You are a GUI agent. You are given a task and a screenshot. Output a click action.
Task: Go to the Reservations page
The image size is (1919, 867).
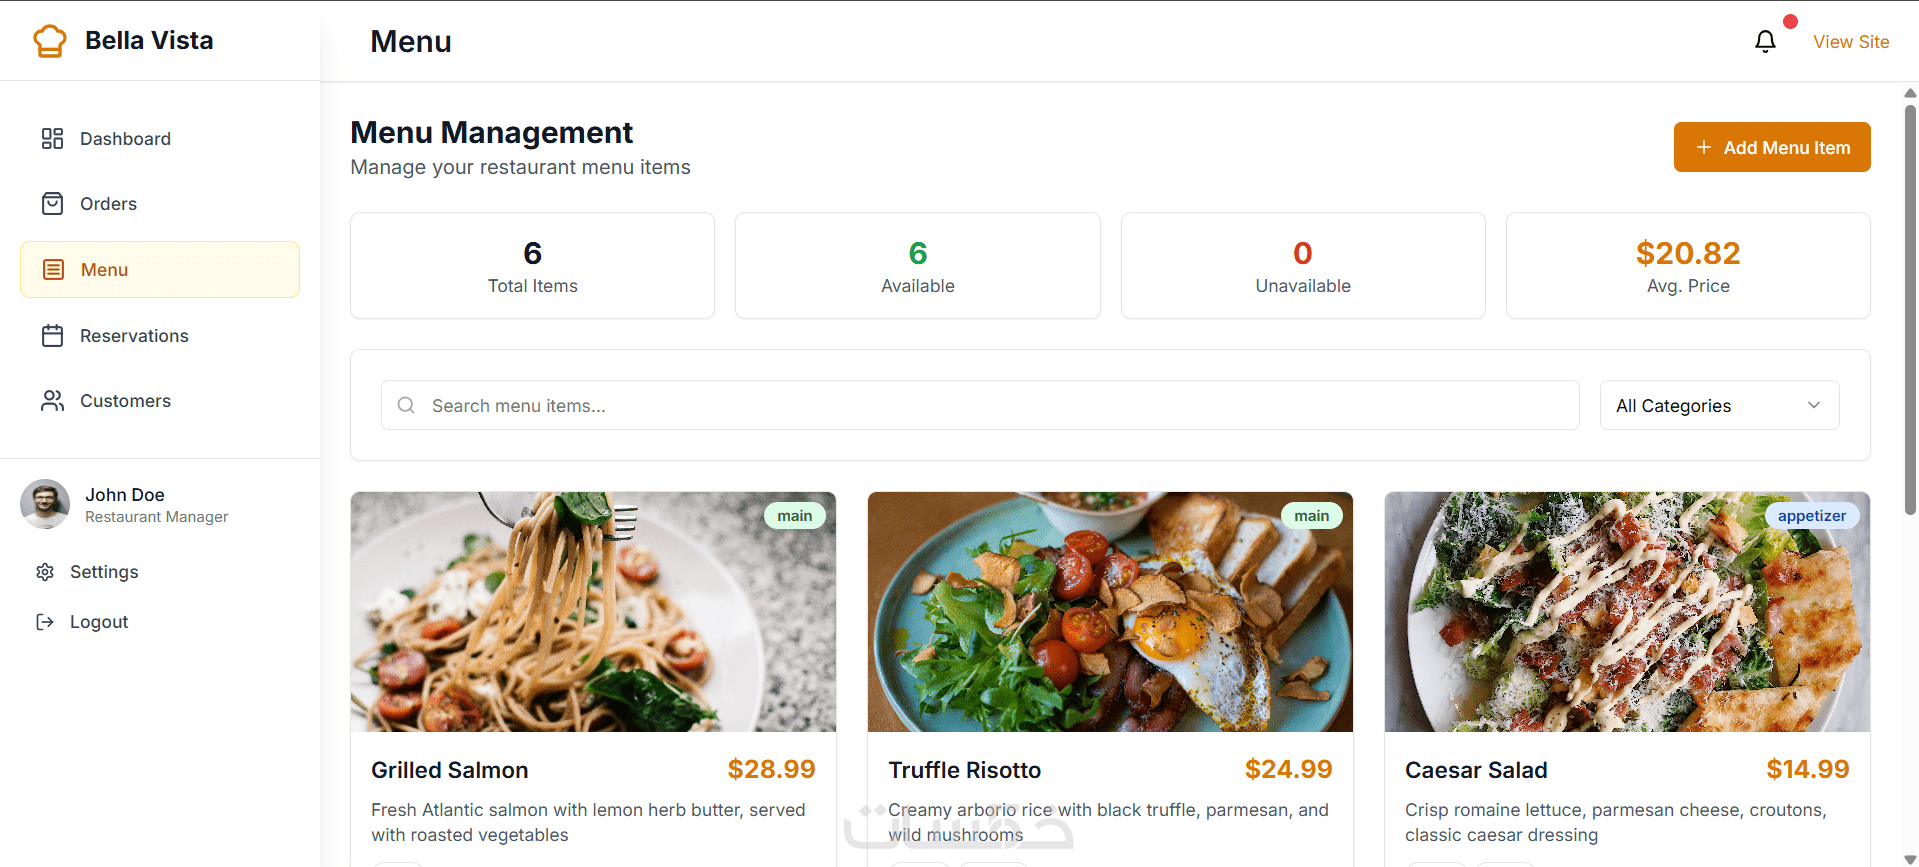(134, 336)
